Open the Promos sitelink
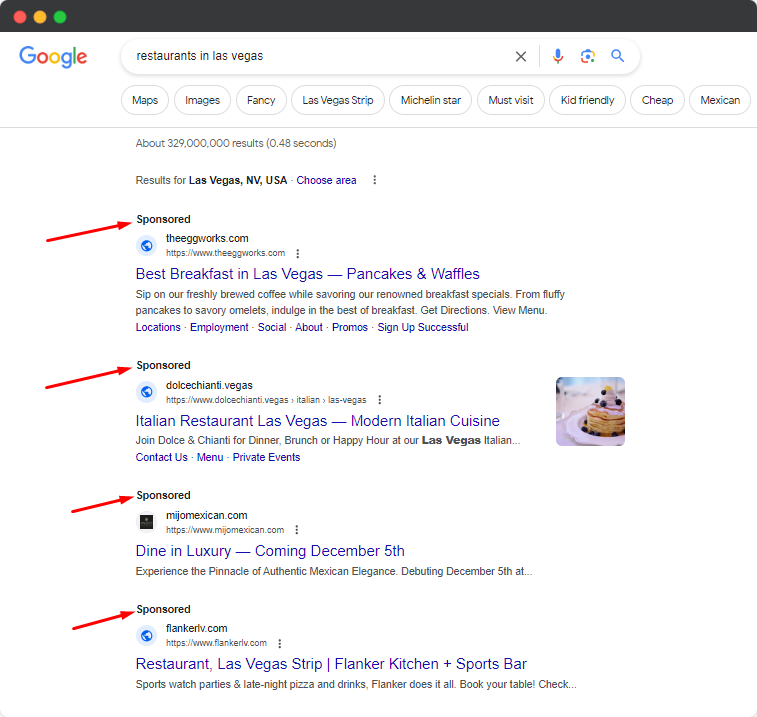The width and height of the screenshot is (757, 717). [x=350, y=327]
